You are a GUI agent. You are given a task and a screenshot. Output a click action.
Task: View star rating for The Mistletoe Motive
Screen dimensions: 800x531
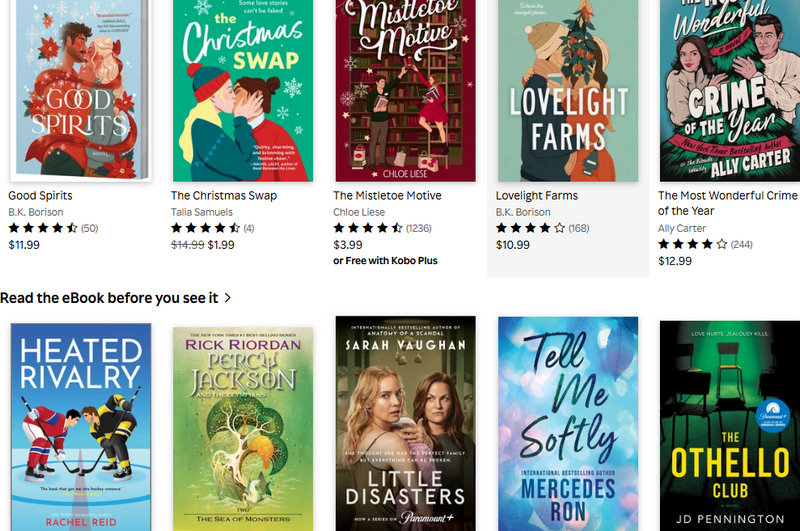click(382, 228)
